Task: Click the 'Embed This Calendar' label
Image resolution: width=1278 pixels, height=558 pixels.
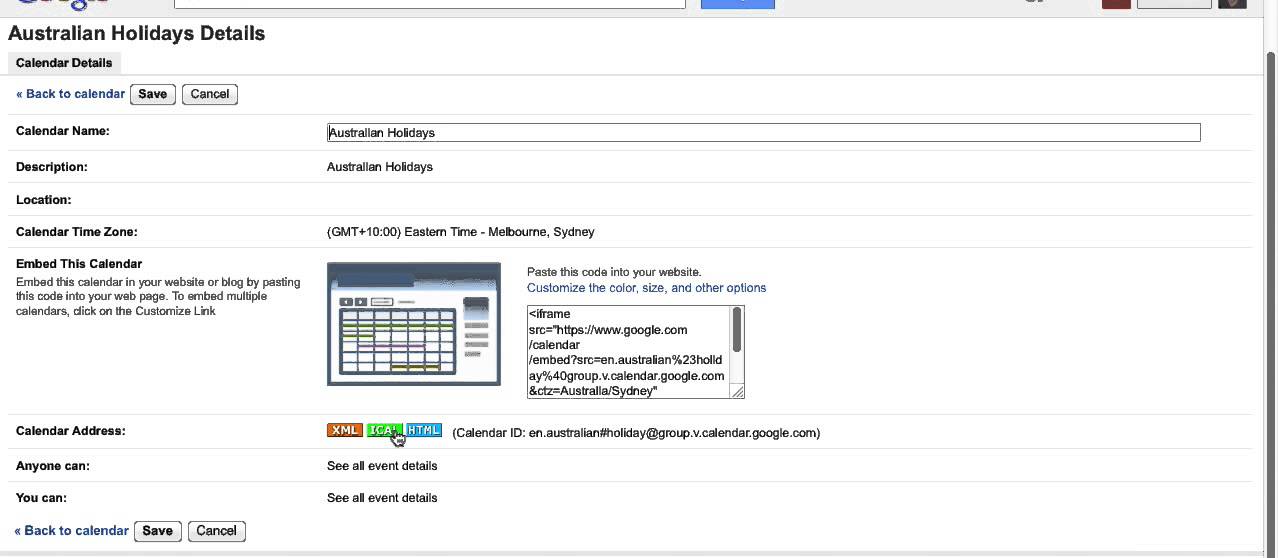Action: (79, 264)
